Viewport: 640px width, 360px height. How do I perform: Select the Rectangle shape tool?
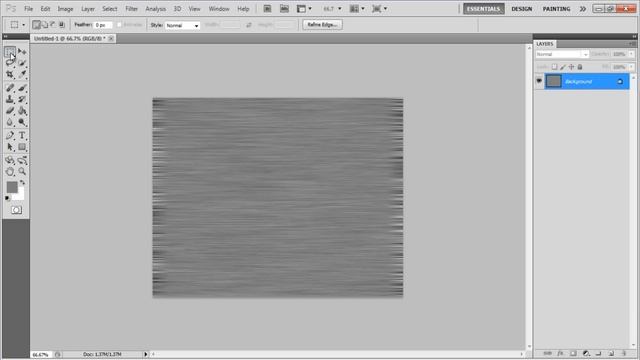tap(22, 147)
